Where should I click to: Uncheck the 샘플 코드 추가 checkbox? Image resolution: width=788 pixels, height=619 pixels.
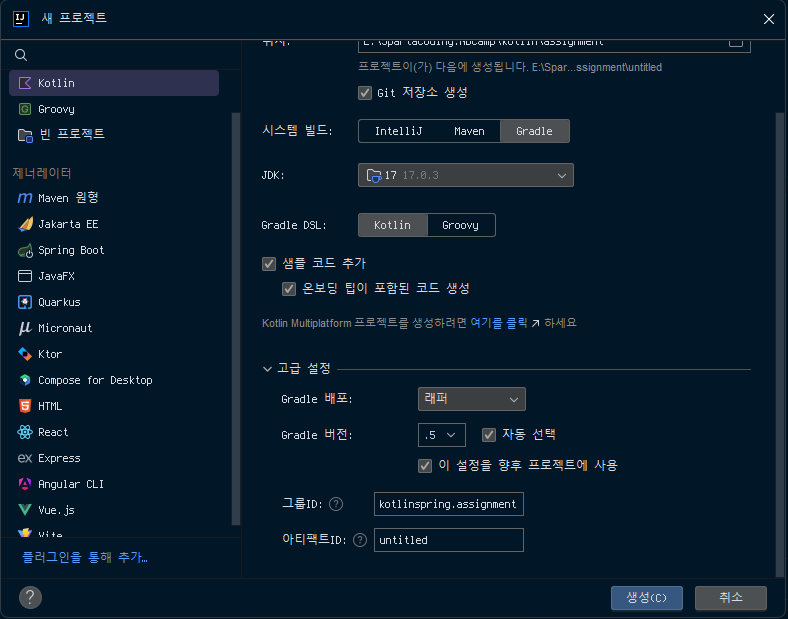coord(269,264)
